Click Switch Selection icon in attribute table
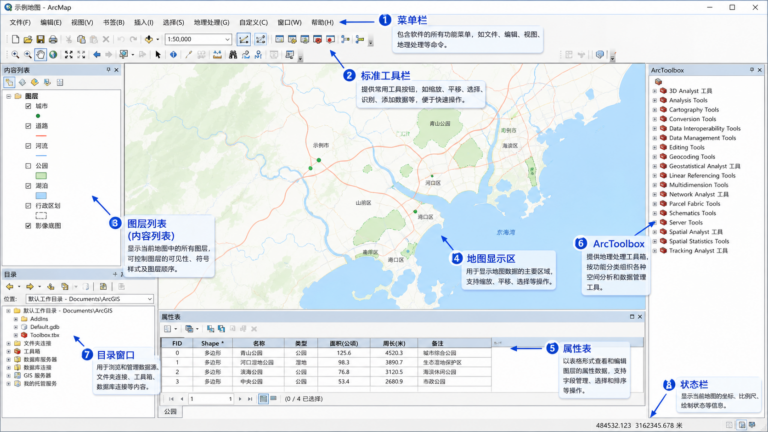768x432 pixels. click(x=221, y=329)
